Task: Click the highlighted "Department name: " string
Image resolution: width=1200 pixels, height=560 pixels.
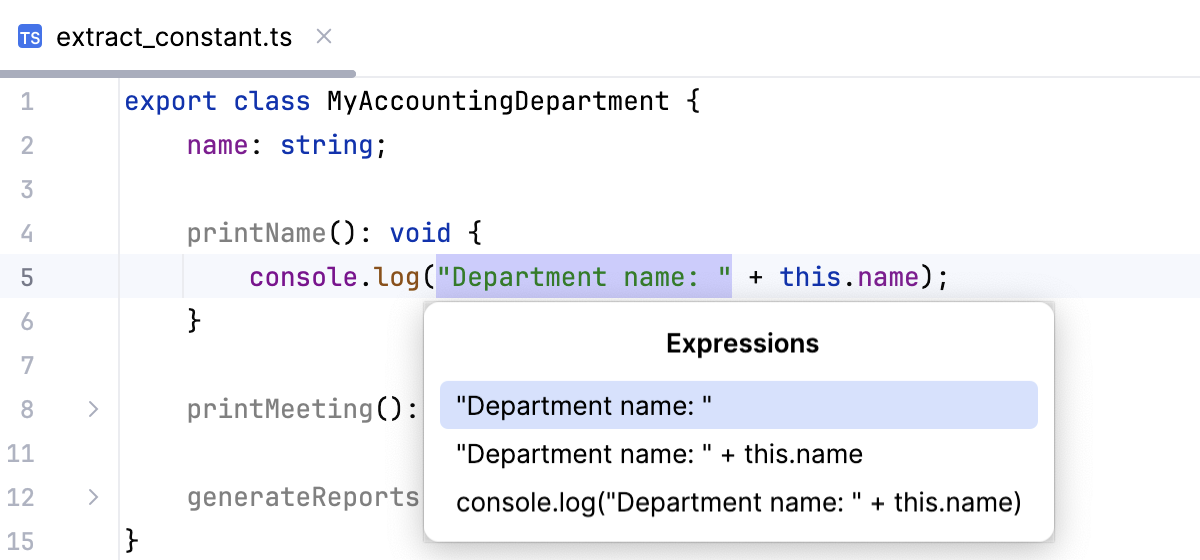Action: tap(584, 277)
